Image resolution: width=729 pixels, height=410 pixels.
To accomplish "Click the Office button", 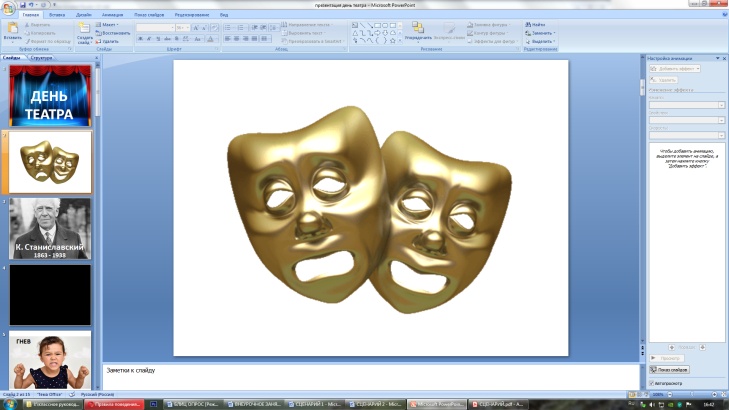I will [9, 8].
